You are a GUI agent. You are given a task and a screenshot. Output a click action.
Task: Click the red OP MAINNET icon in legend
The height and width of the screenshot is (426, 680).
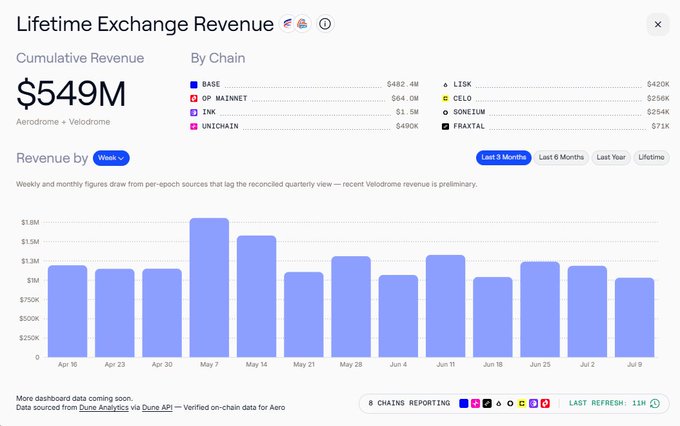click(x=194, y=98)
